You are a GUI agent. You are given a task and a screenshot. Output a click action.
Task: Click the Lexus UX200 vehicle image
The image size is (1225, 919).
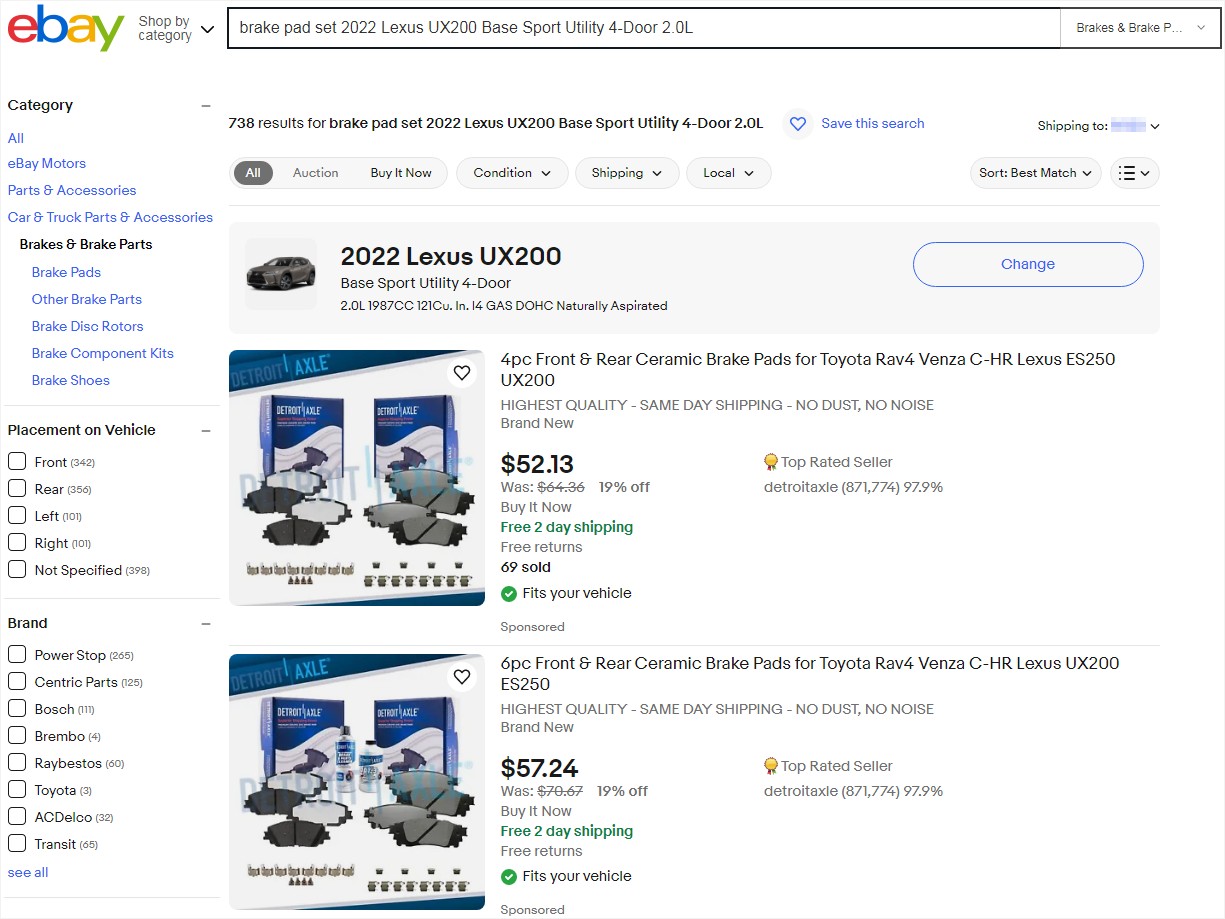[281, 273]
